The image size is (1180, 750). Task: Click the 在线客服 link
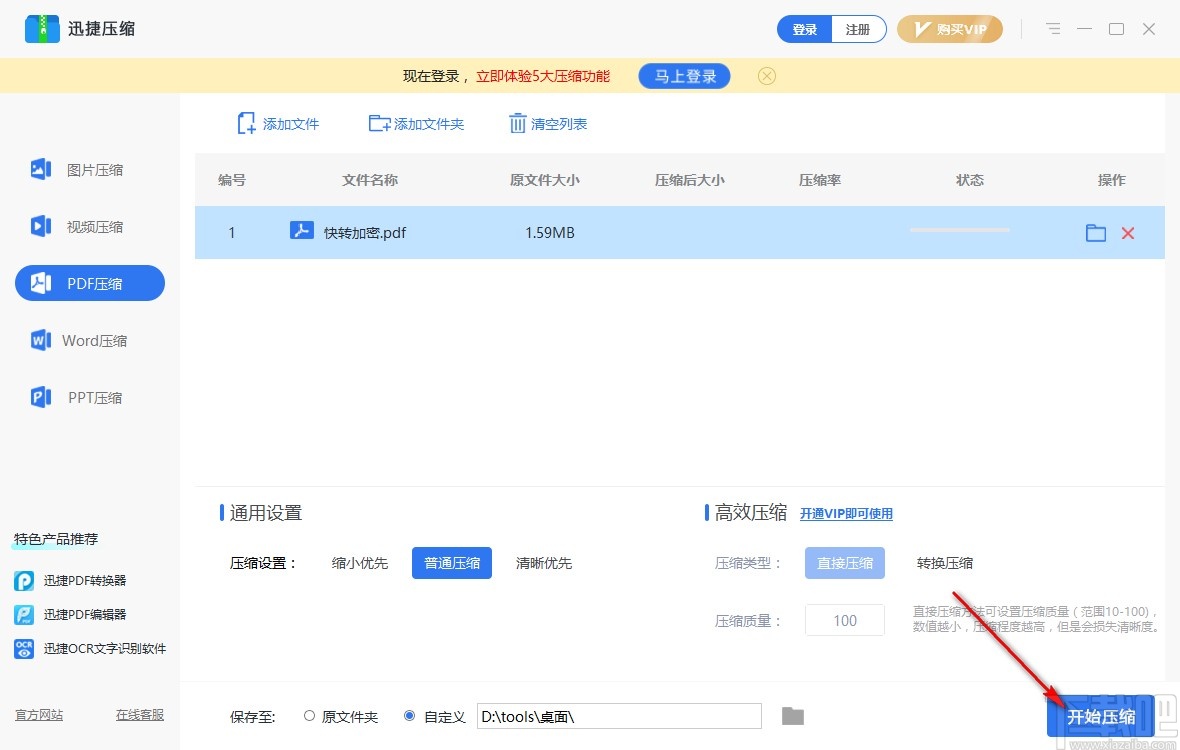pos(140,715)
